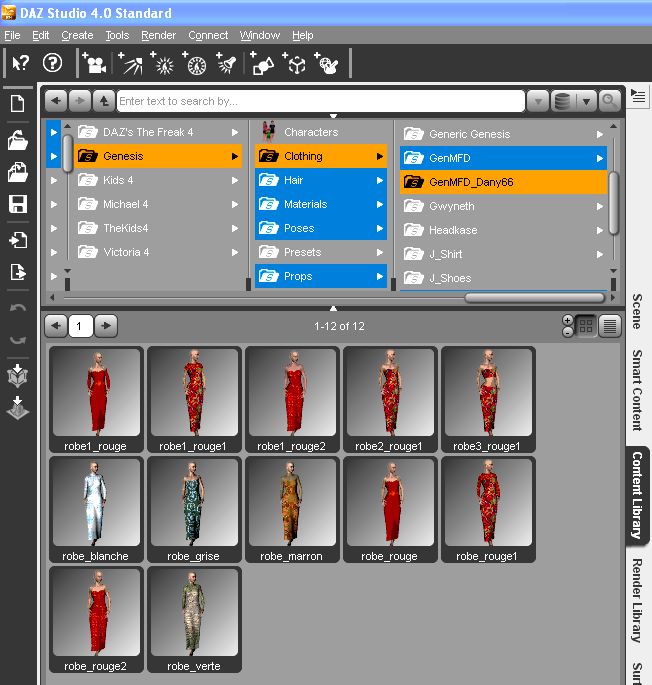
Task: Go to next results page
Action: coord(106,326)
